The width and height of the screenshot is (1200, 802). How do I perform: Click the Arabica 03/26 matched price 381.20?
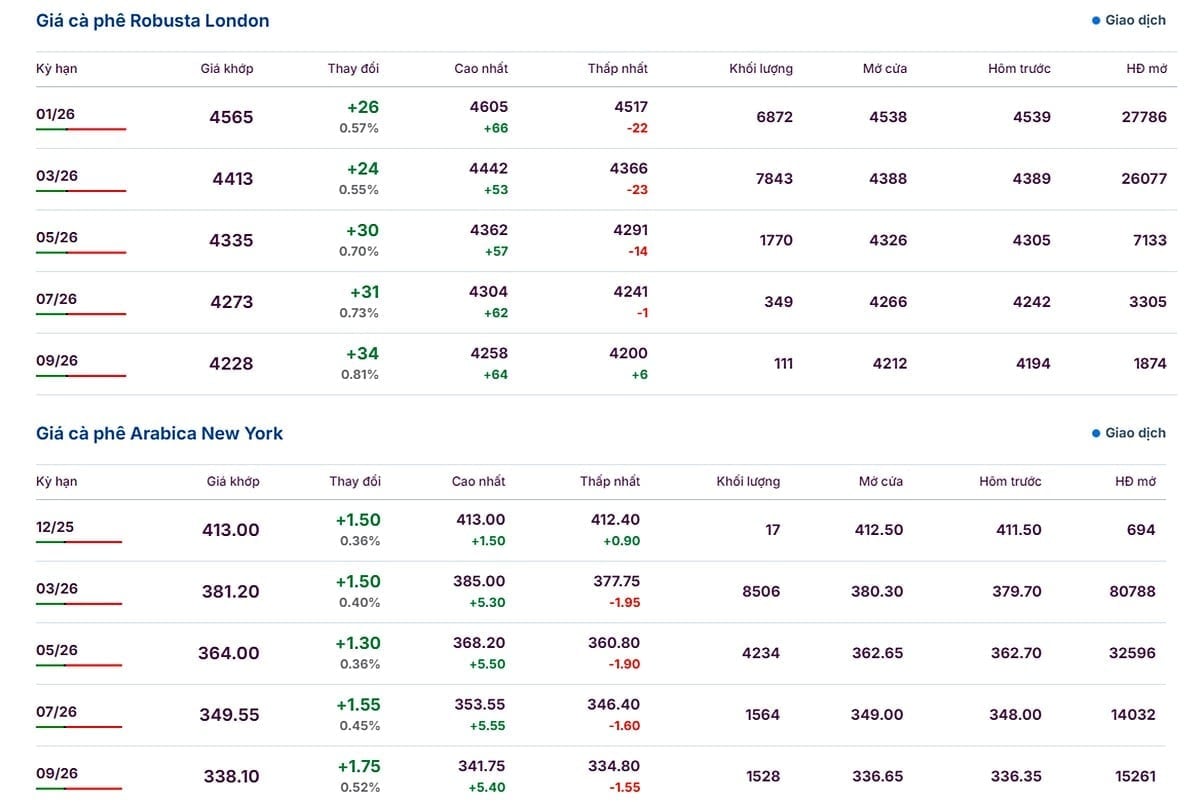tap(230, 592)
